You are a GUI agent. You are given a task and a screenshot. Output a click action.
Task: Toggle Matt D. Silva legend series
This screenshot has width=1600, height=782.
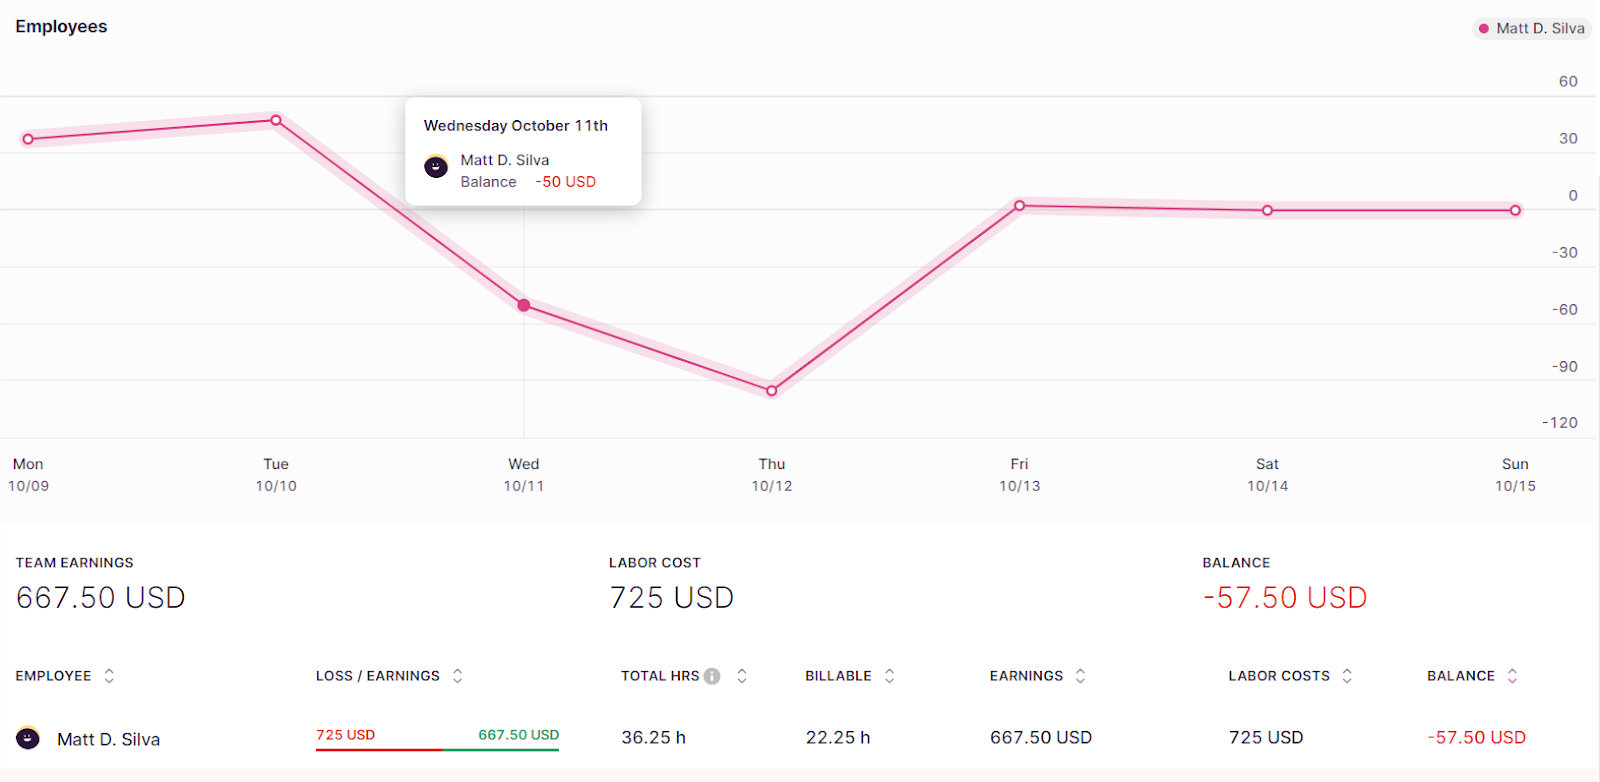1532,28
